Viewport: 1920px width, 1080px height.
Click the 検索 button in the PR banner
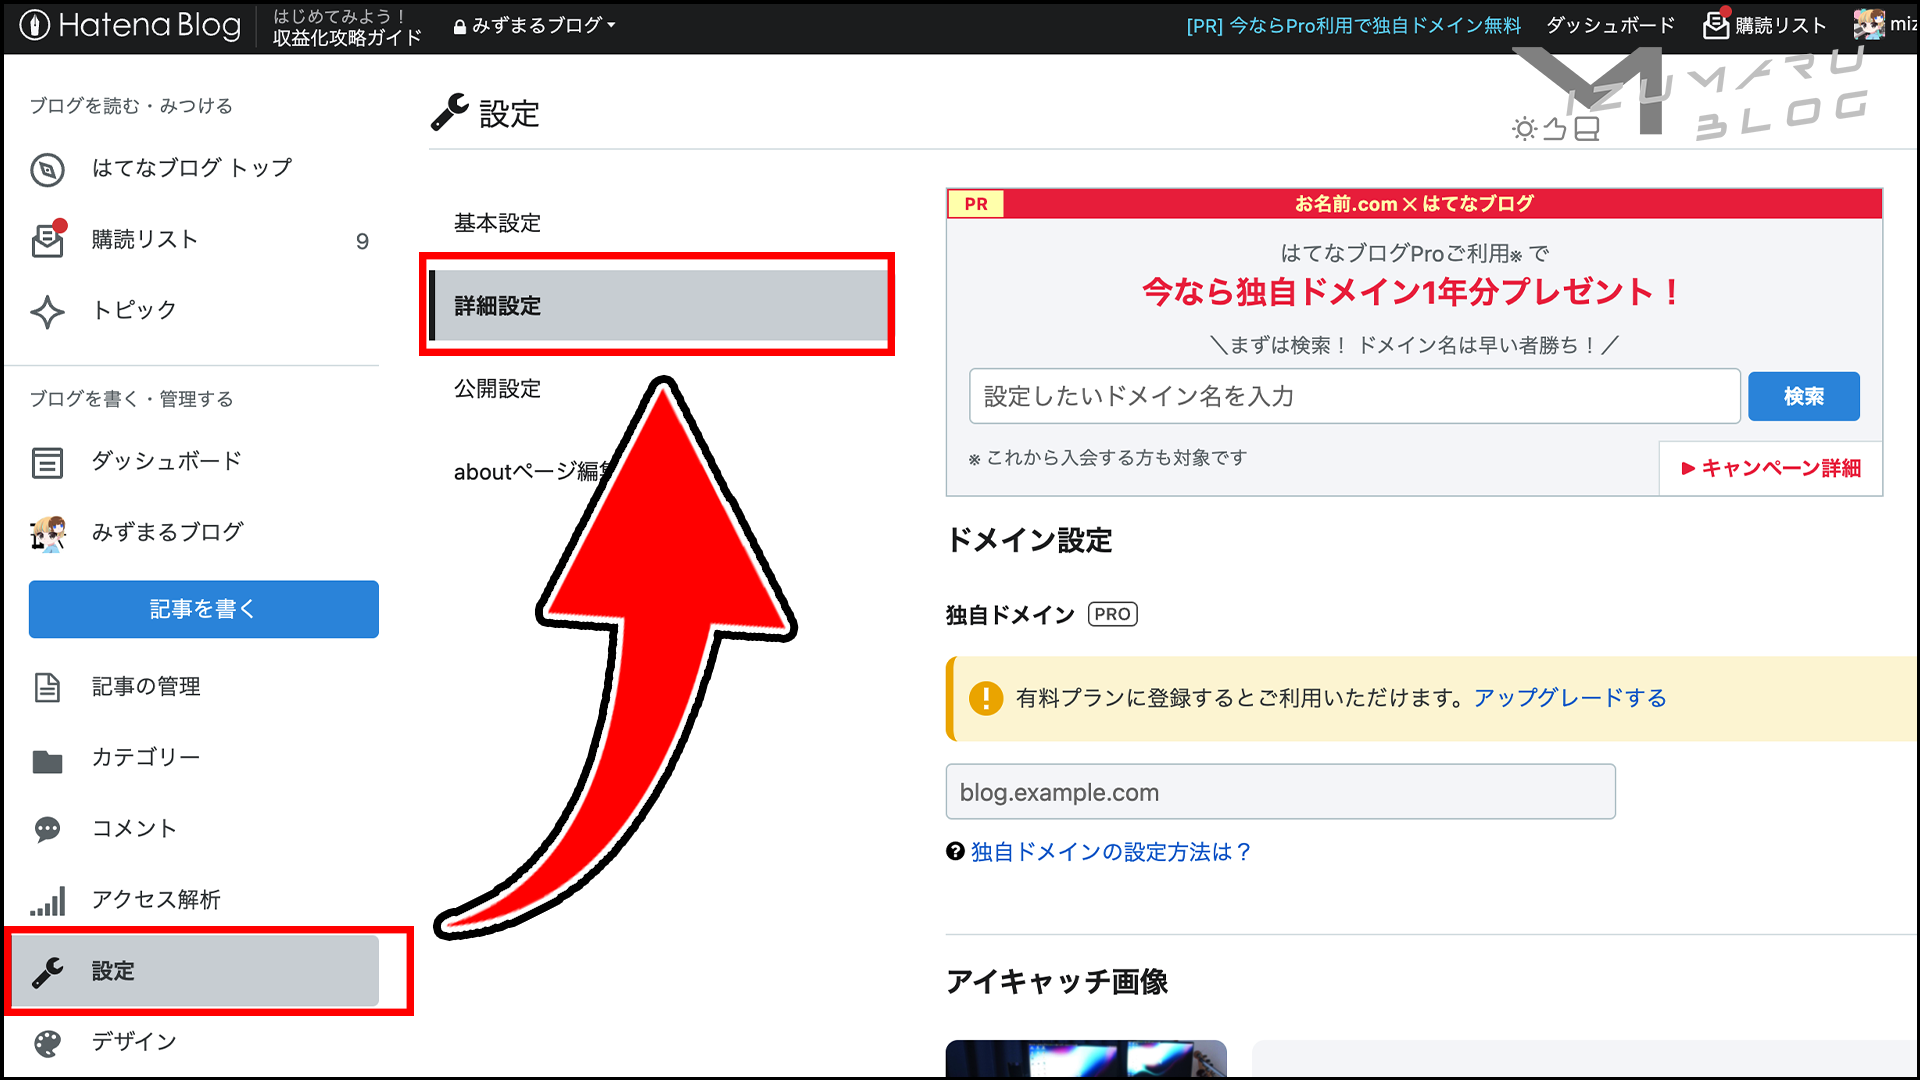click(1803, 397)
